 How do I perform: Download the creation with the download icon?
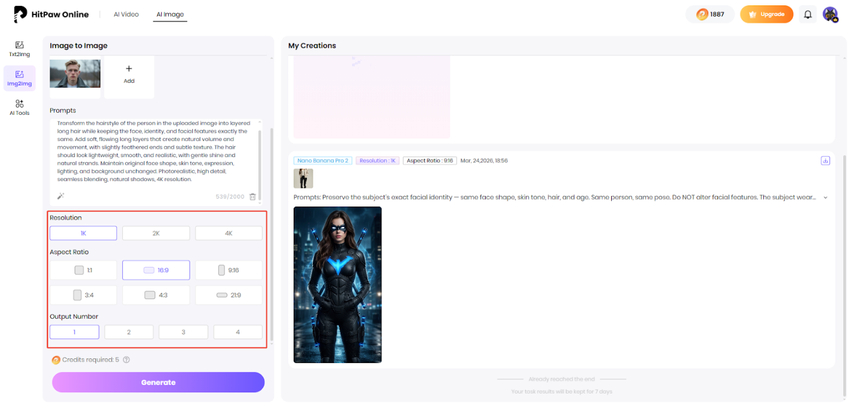(825, 160)
